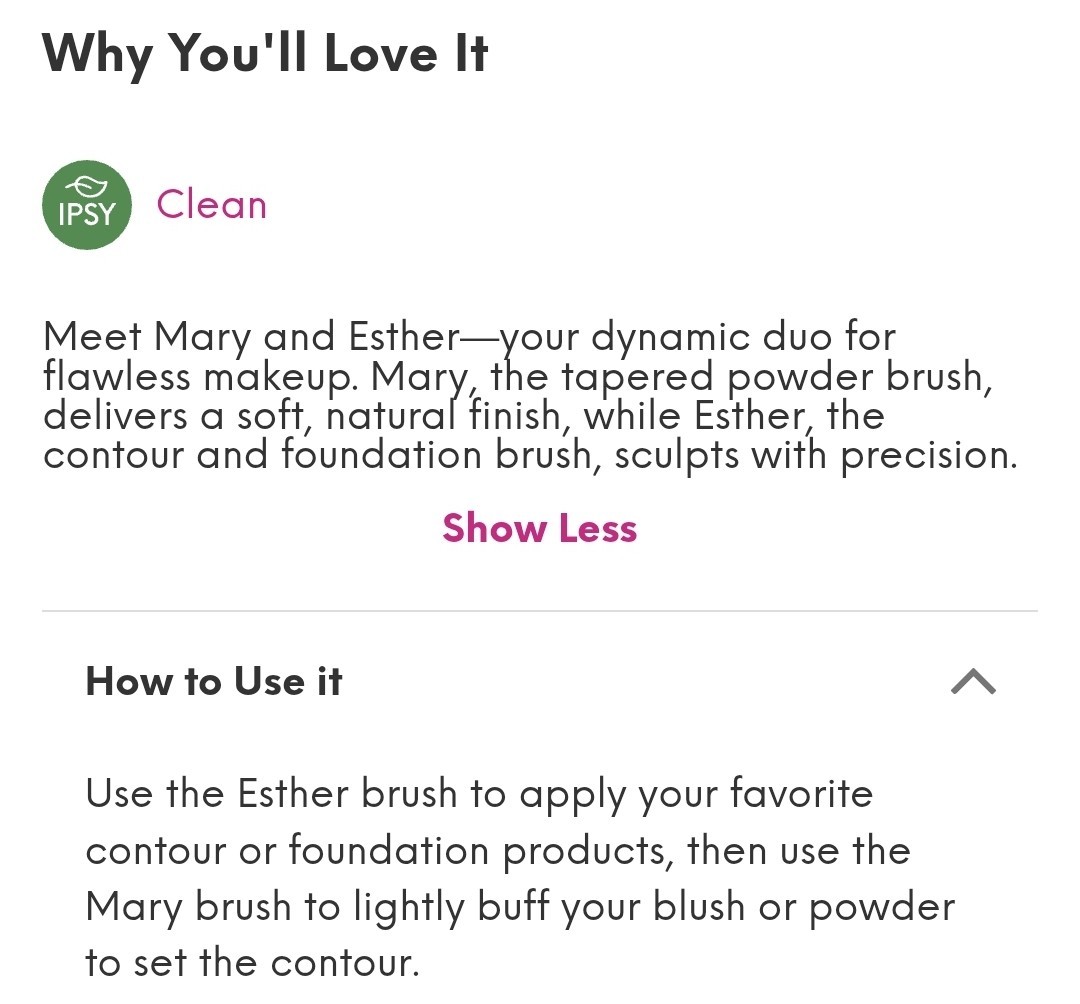
Task: Click the 'Meet Mary and Esther' line
Action: tap(469, 337)
